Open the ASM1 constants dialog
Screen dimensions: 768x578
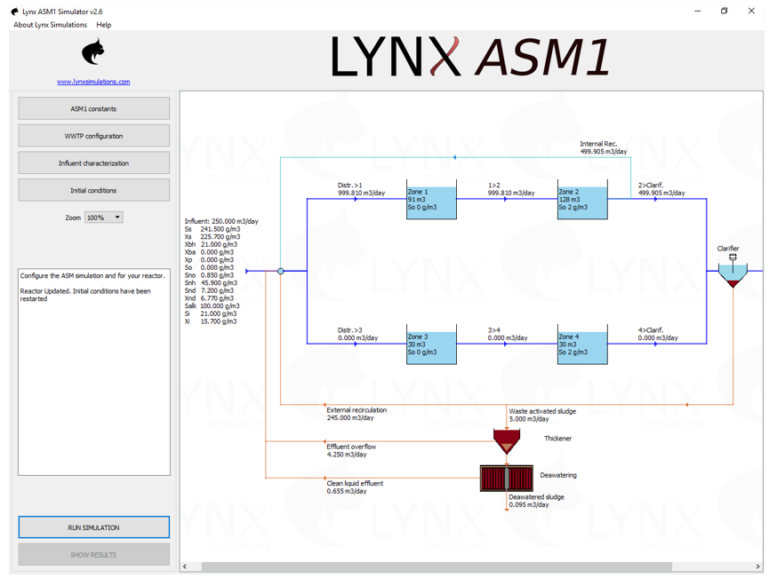(94, 109)
